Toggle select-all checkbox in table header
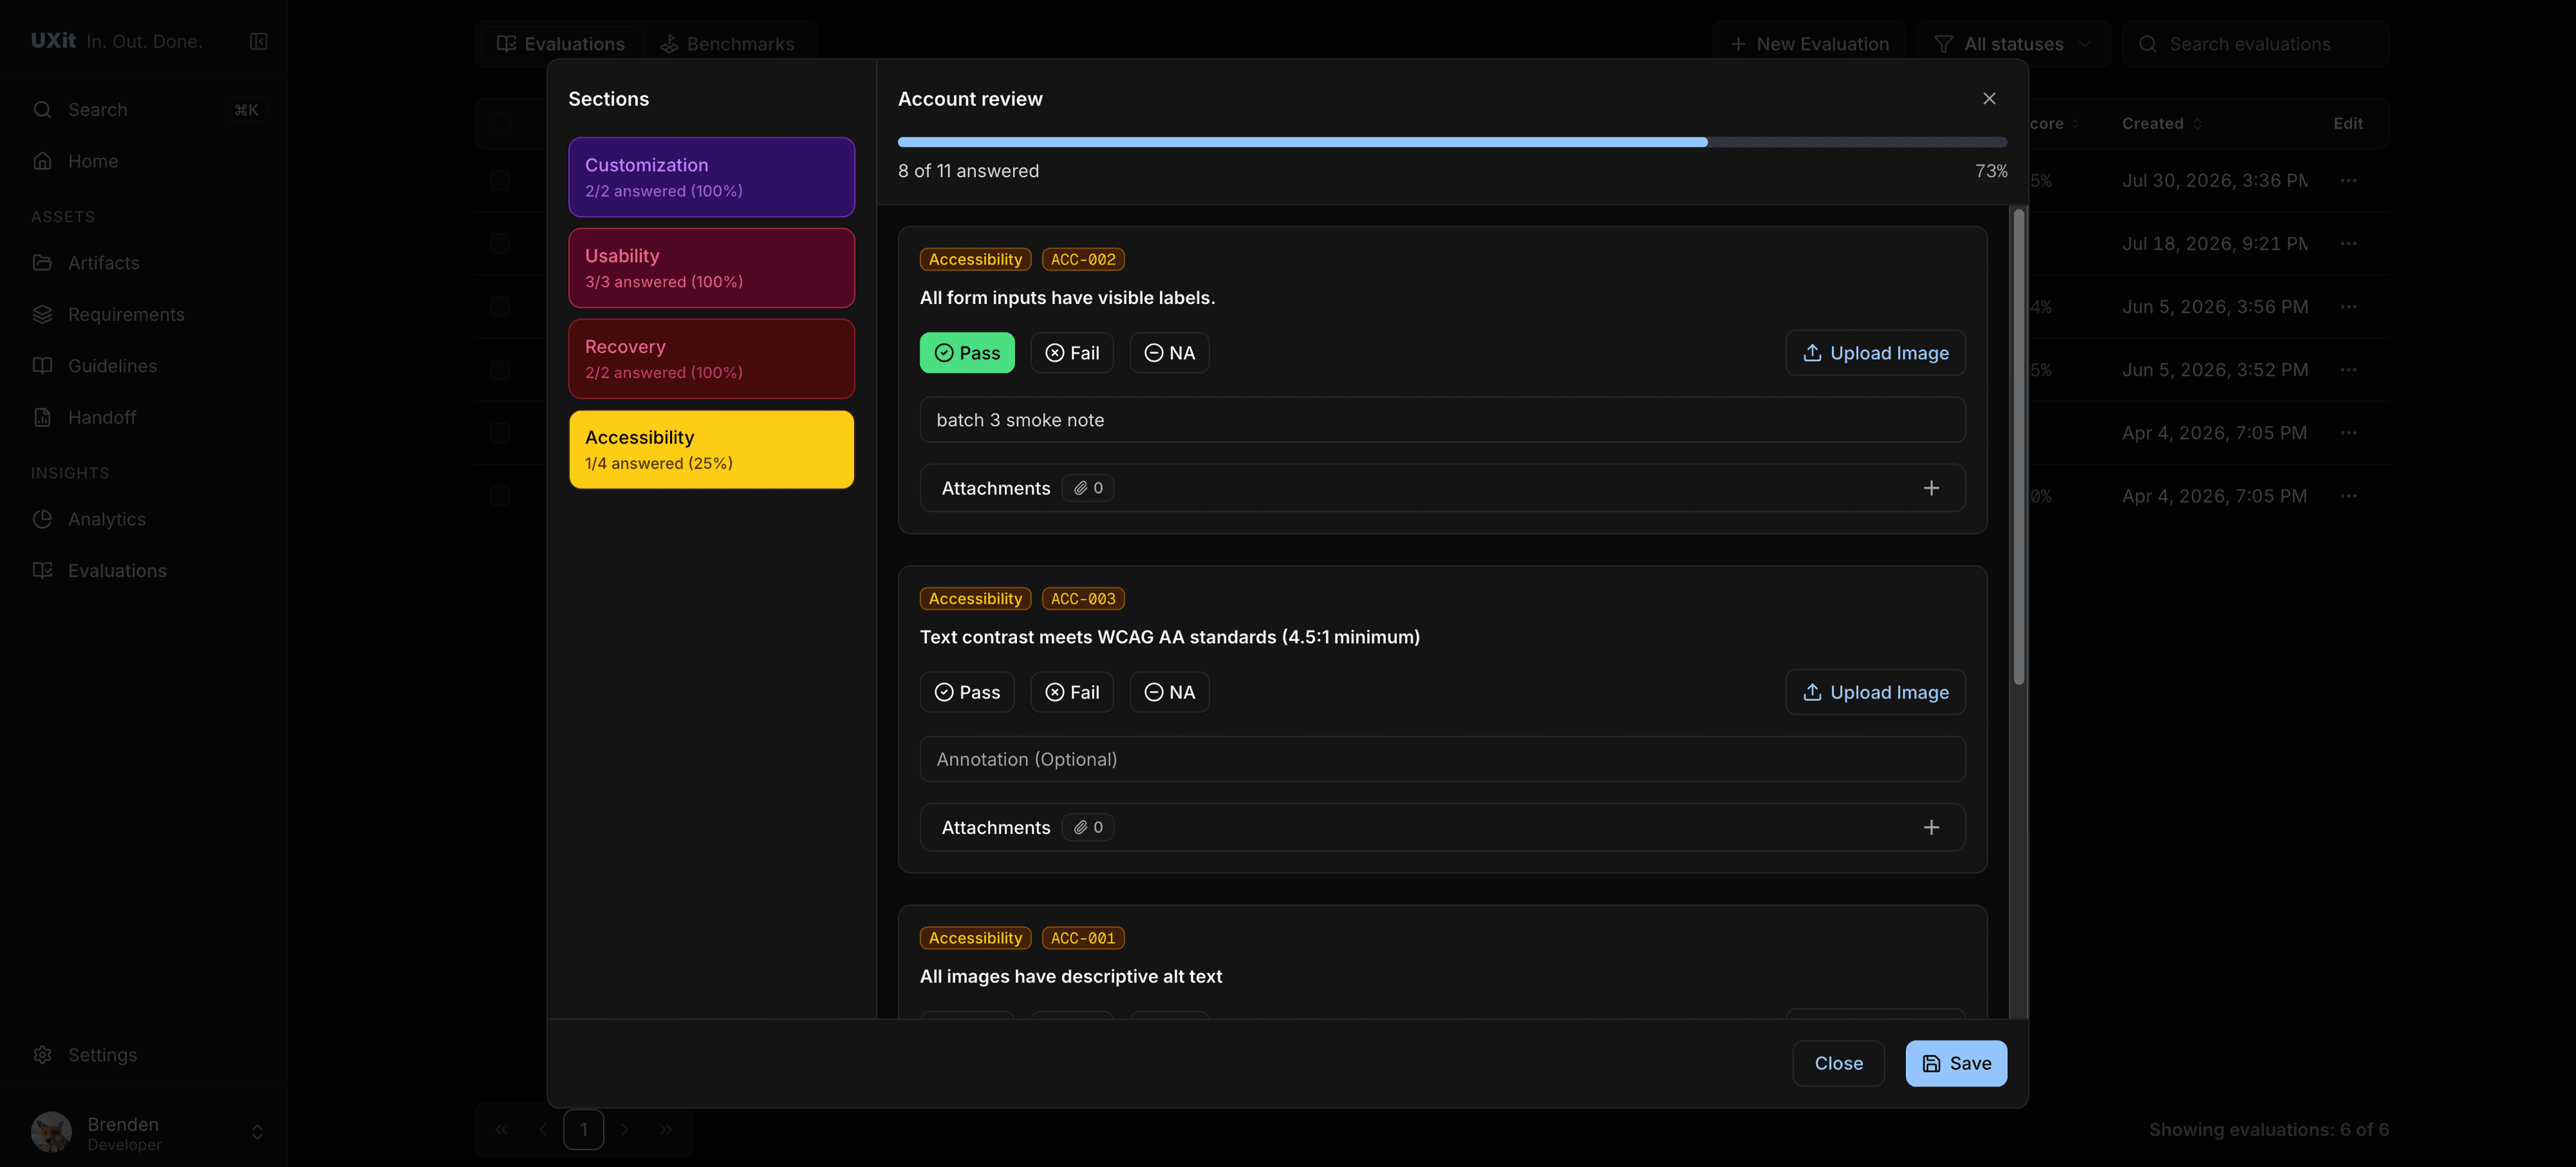This screenshot has width=2576, height=1167. pos(501,124)
